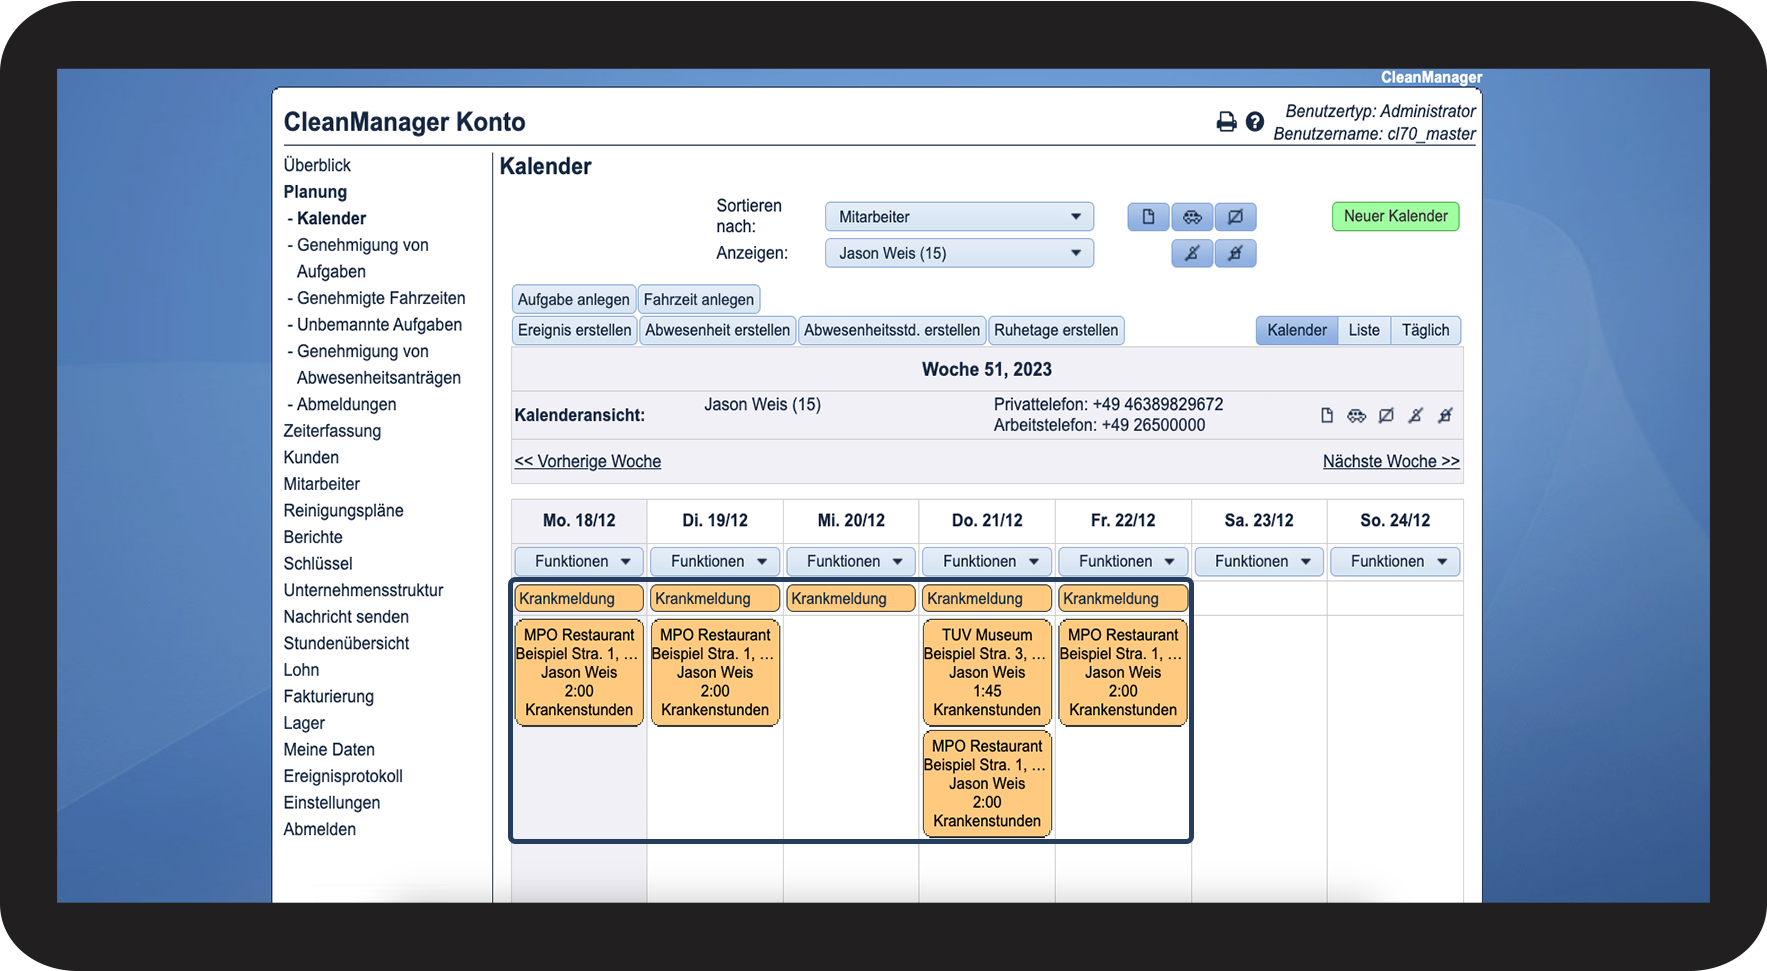Click the blue crossed-out gift icon button
The image size is (1767, 971).
pos(1235,253)
